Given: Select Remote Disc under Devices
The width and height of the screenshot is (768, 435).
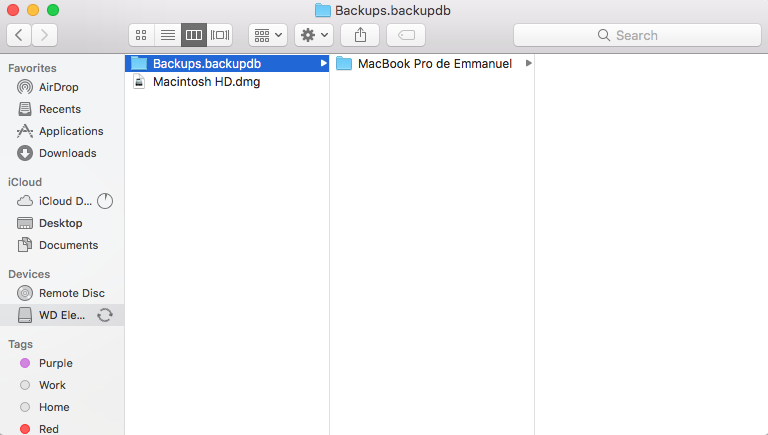Looking at the screenshot, I should tap(61, 293).
